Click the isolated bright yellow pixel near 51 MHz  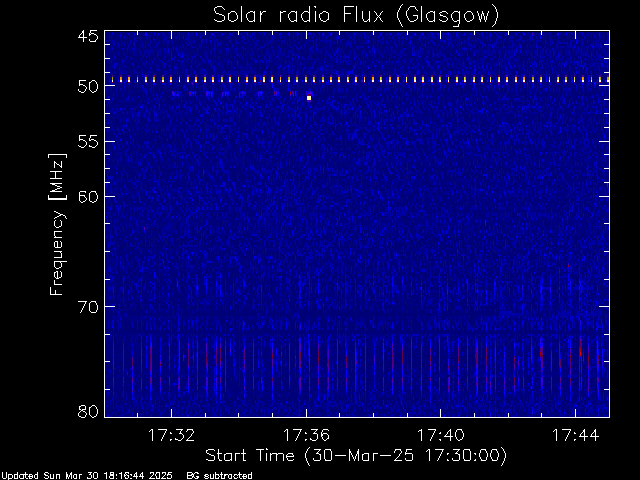tap(309, 98)
